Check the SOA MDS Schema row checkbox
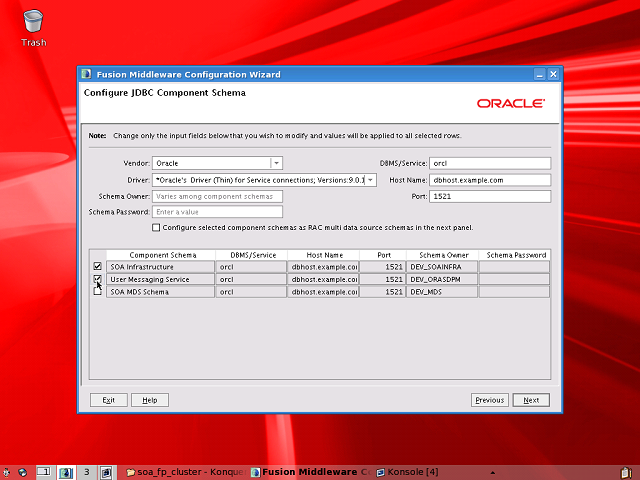 click(97, 291)
